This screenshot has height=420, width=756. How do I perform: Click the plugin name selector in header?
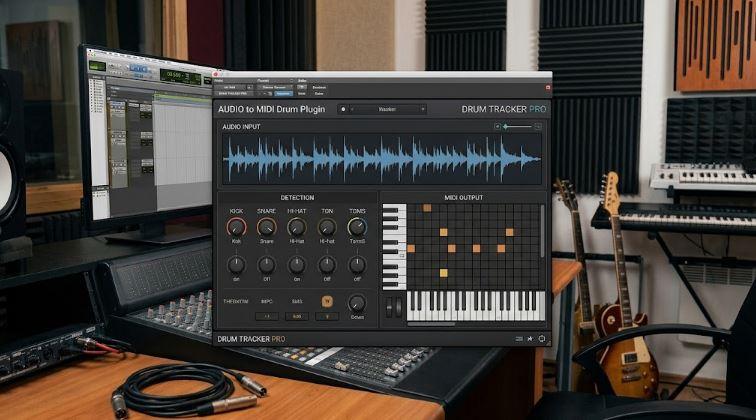click(x=235, y=93)
